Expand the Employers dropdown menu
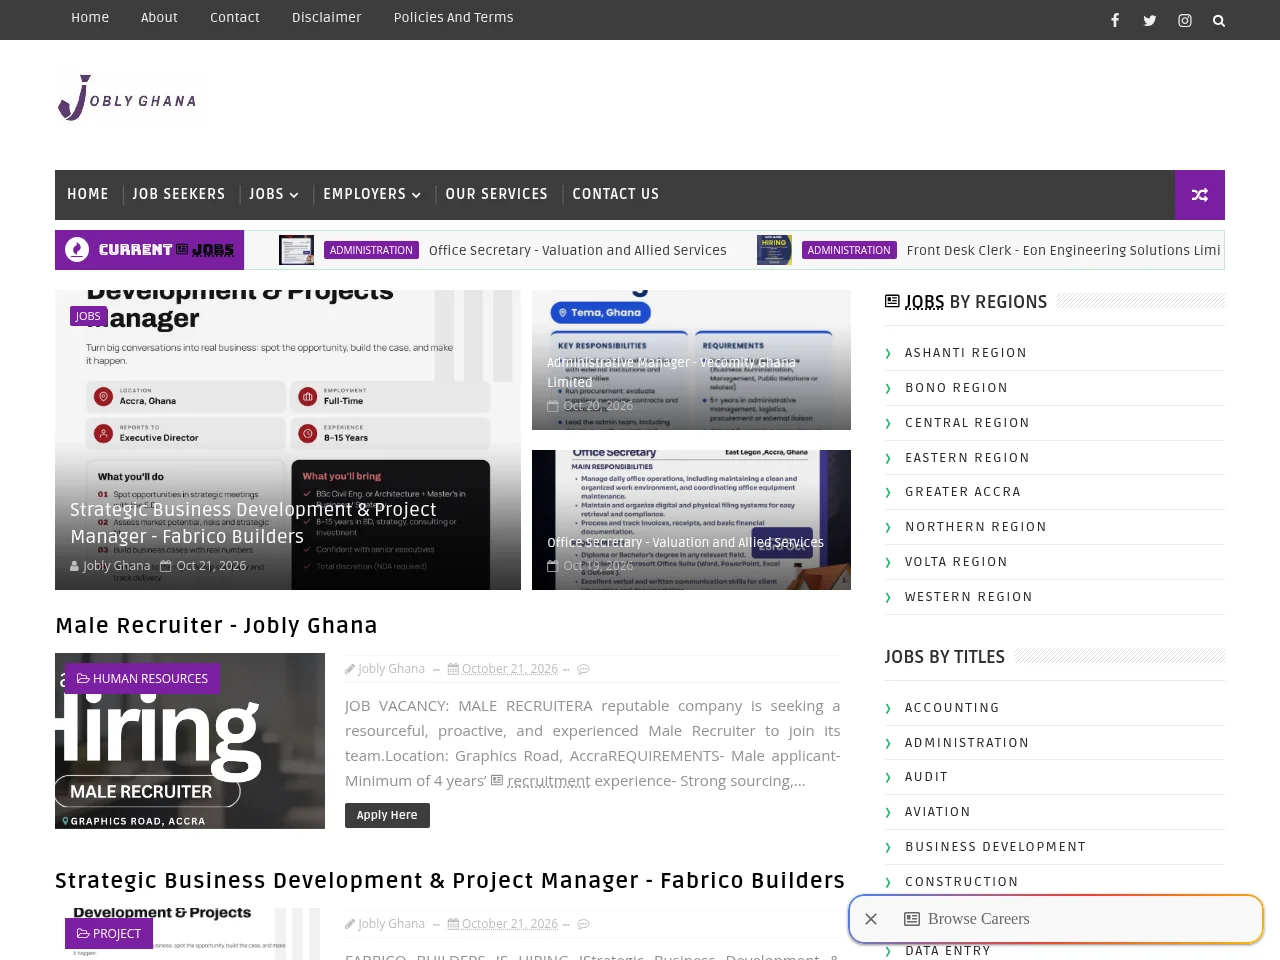The width and height of the screenshot is (1280, 960). pos(372,194)
